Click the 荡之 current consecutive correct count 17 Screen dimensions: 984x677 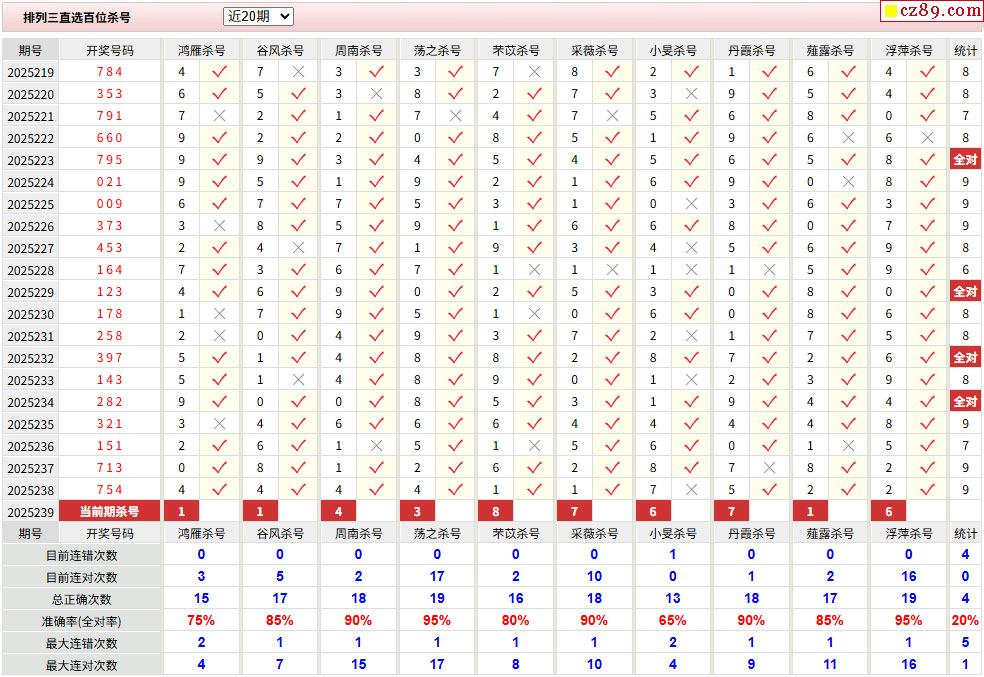[437, 577]
